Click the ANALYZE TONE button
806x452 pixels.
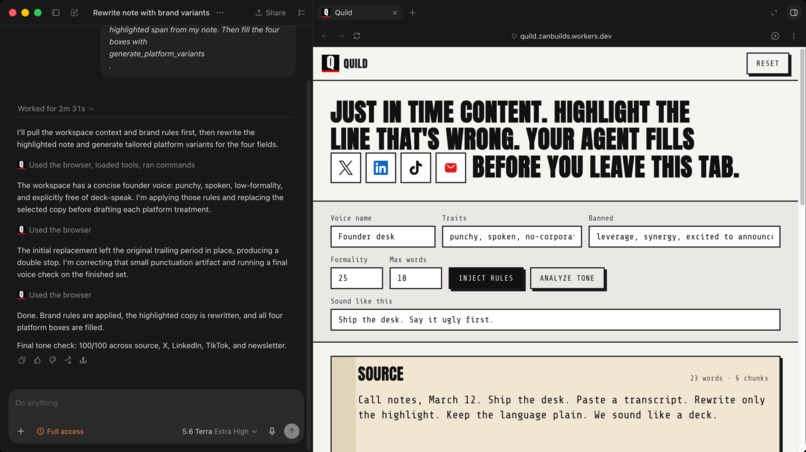(x=567, y=278)
